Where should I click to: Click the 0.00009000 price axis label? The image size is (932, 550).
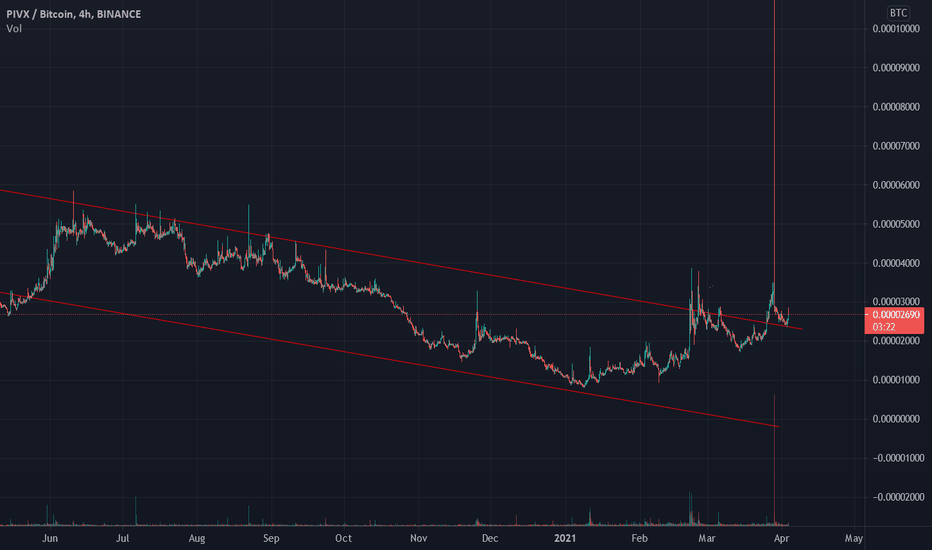896,68
